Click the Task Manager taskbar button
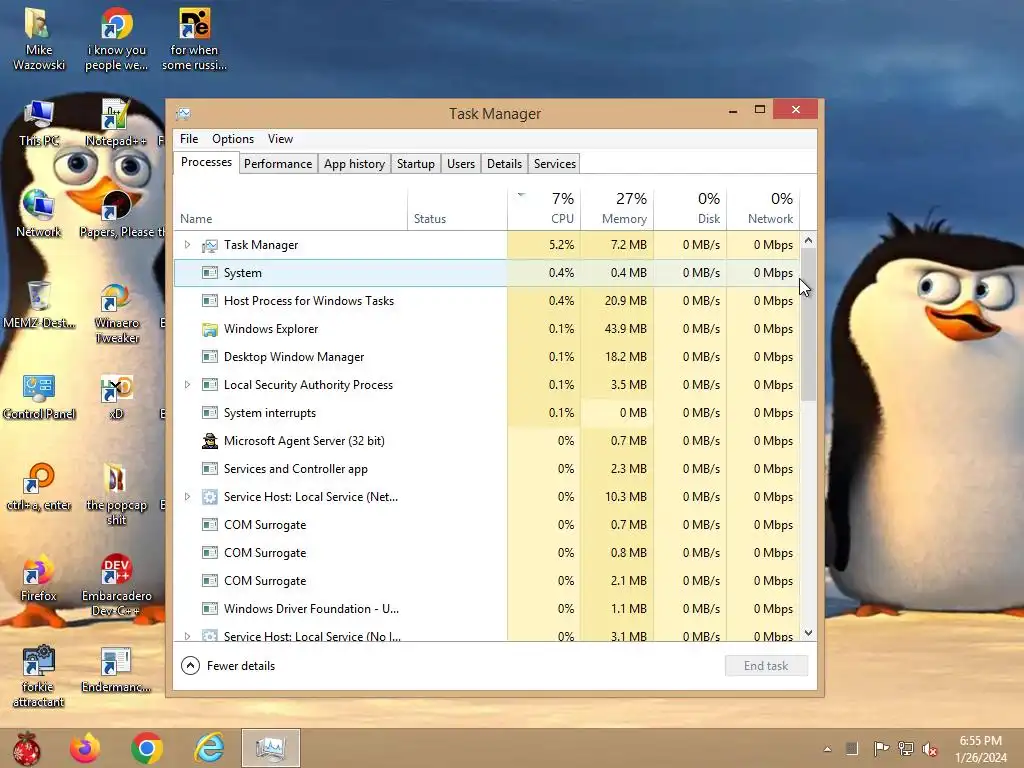1024x768 pixels. point(270,748)
